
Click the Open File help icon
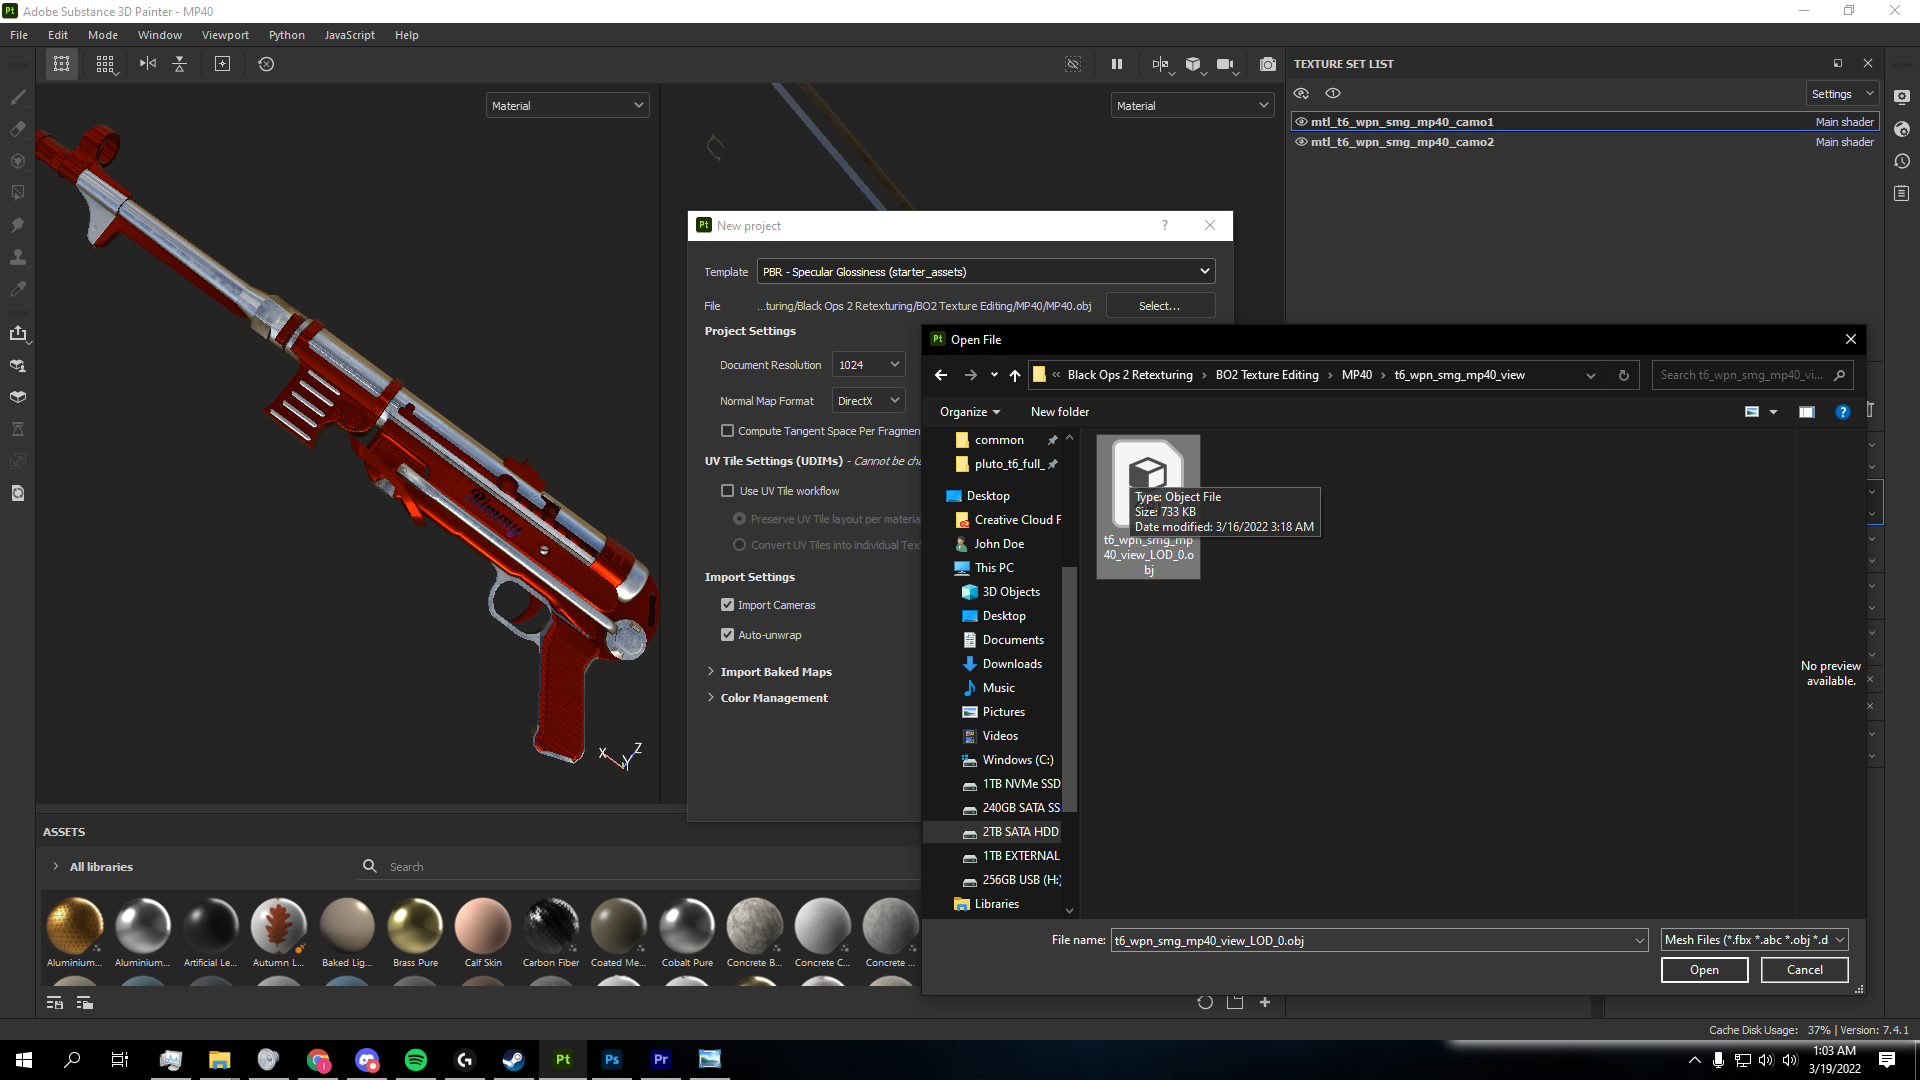tap(1842, 412)
